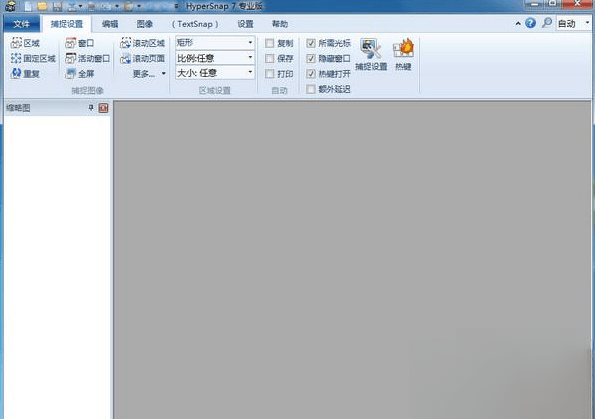Expand the 更多... more captures menu
The height and width of the screenshot is (419, 595).
coord(149,74)
